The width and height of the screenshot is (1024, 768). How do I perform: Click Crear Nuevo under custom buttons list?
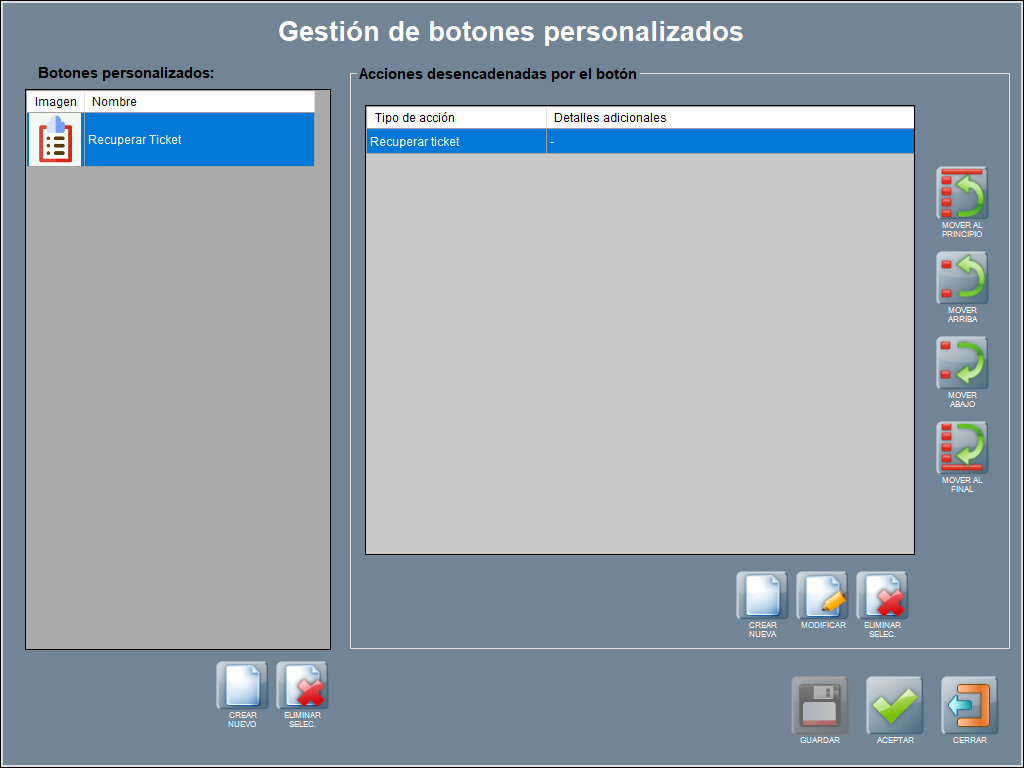pos(242,687)
